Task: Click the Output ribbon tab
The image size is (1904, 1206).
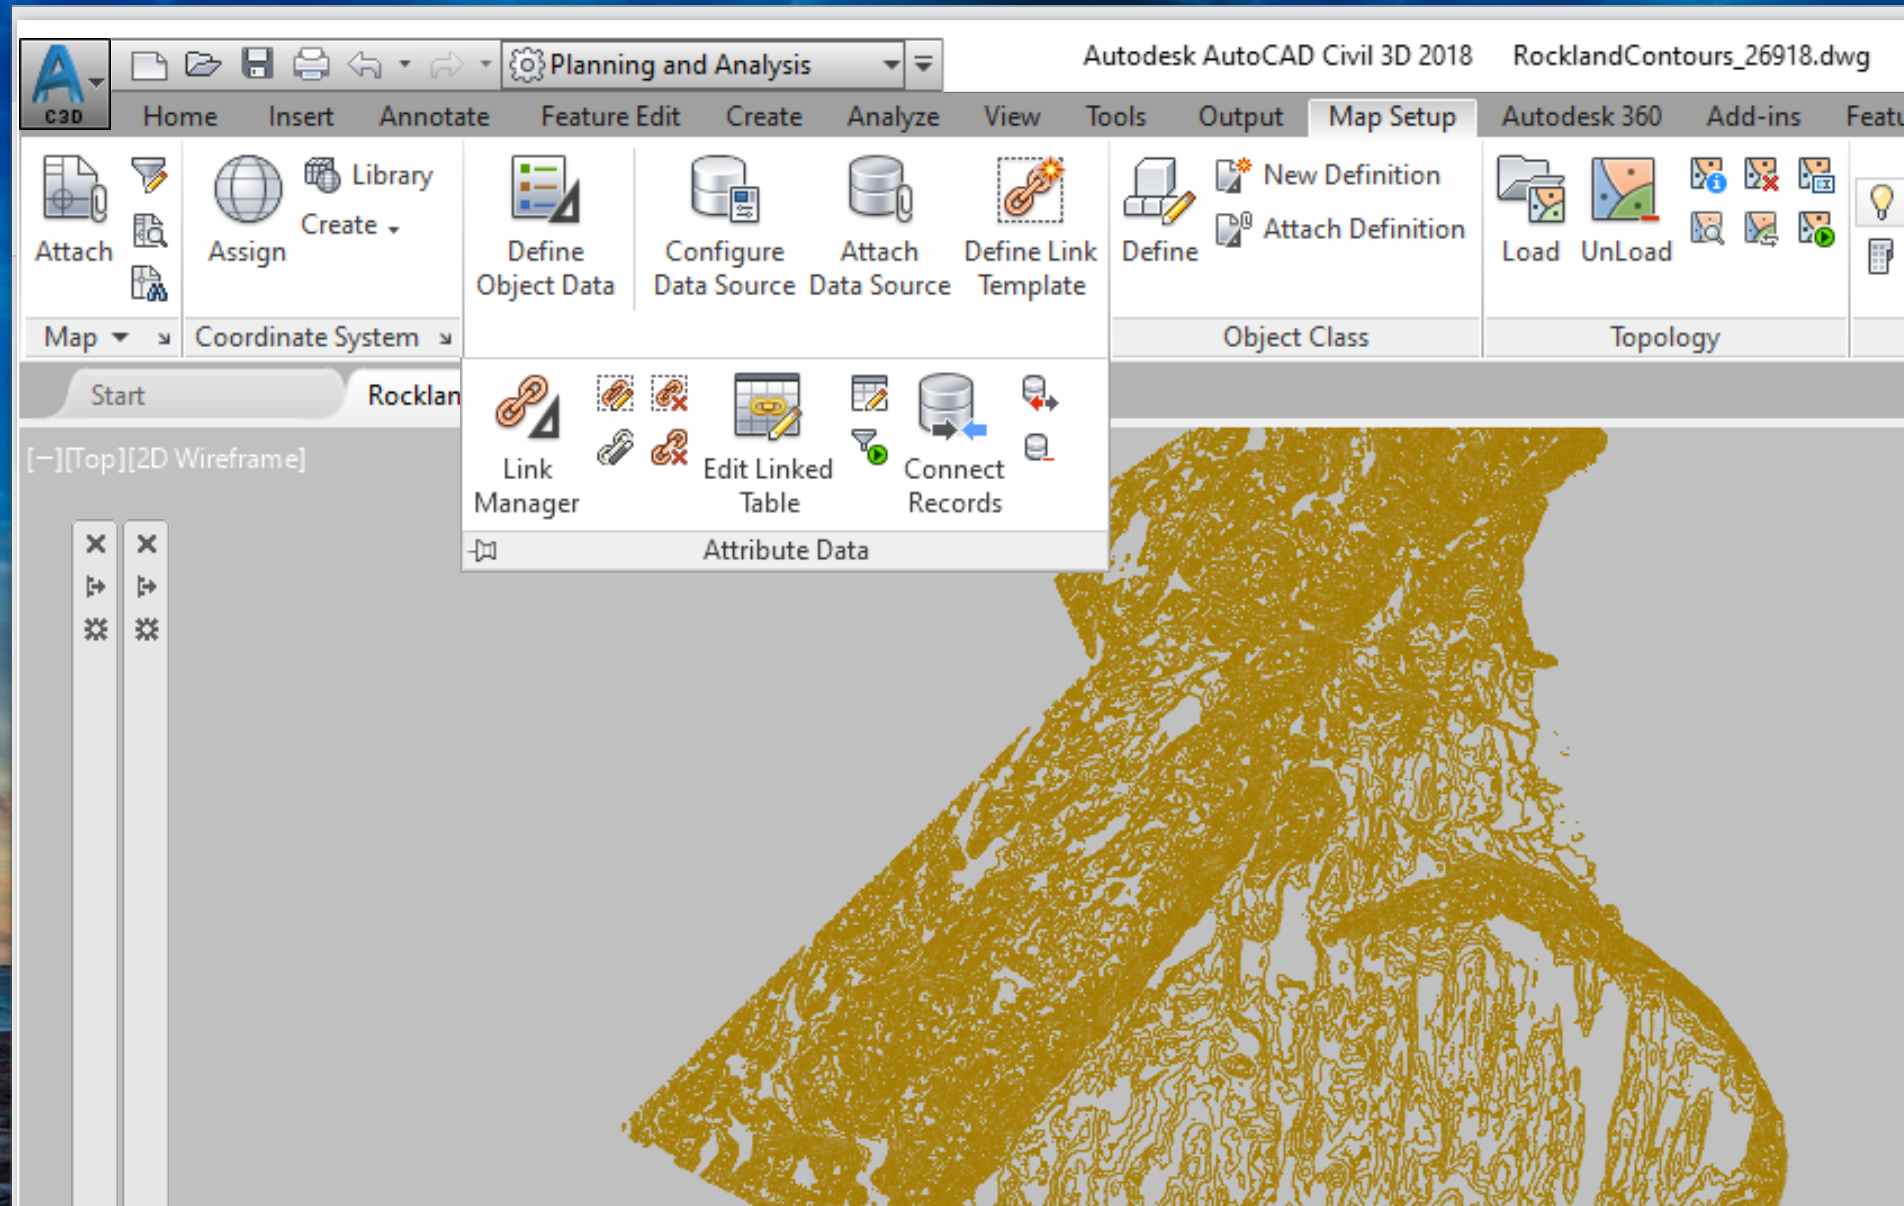Action: 1240,117
